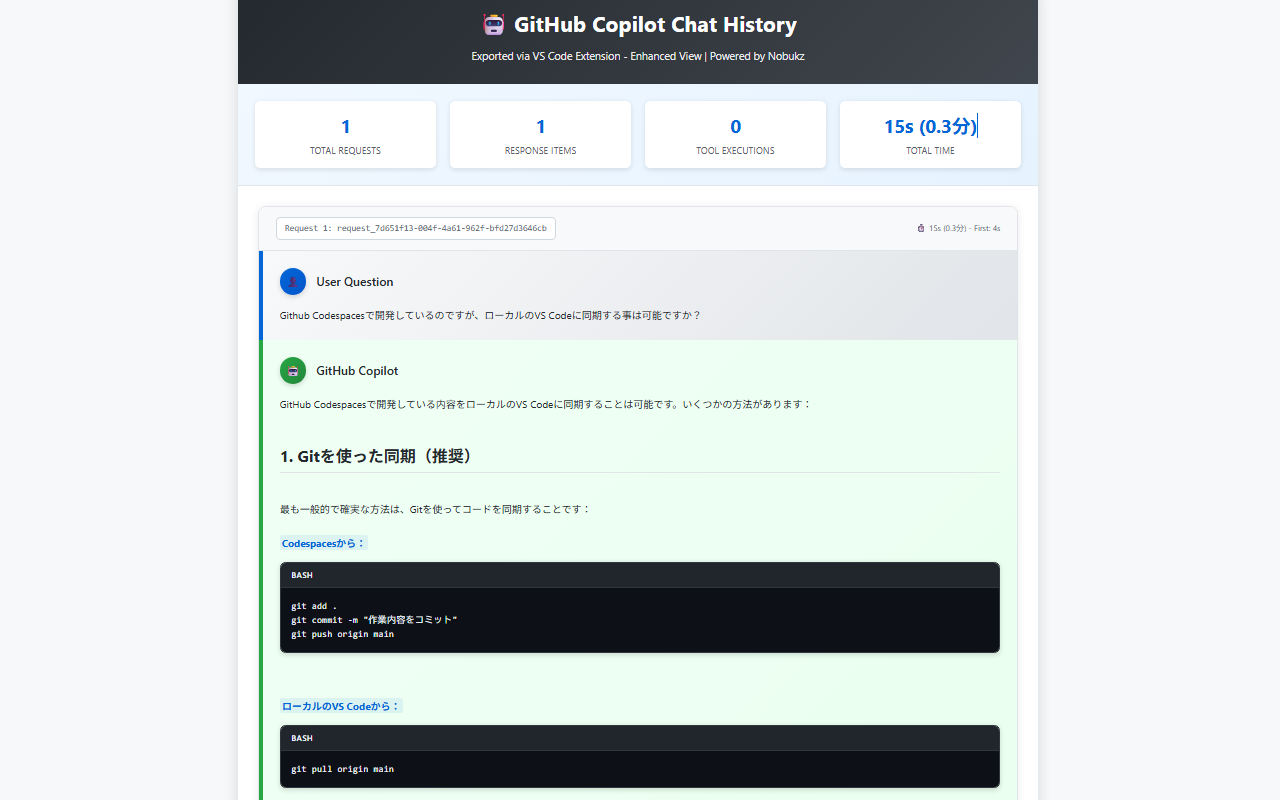Click the User Question heading

pos(355,282)
